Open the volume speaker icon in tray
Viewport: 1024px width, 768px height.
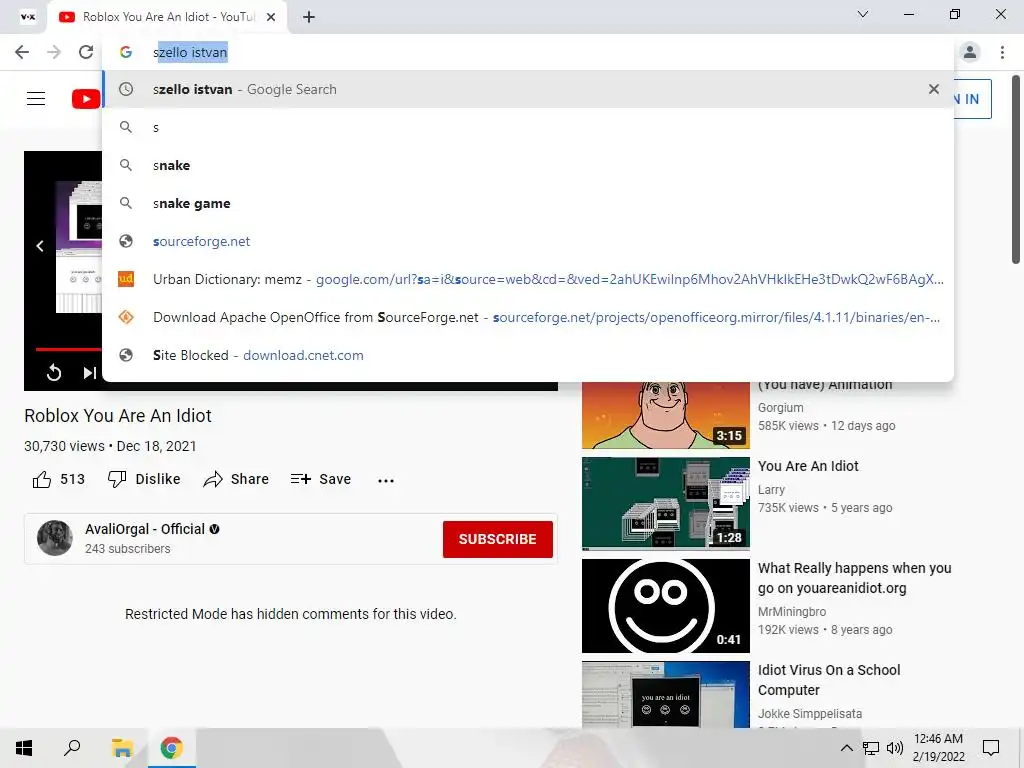click(x=895, y=748)
